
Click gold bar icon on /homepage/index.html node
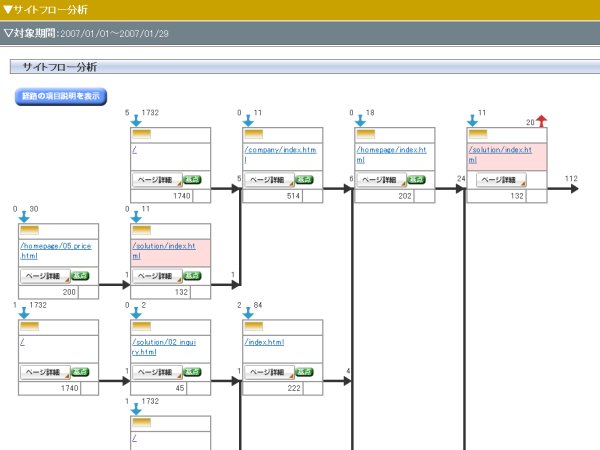pyautogui.click(x=365, y=134)
